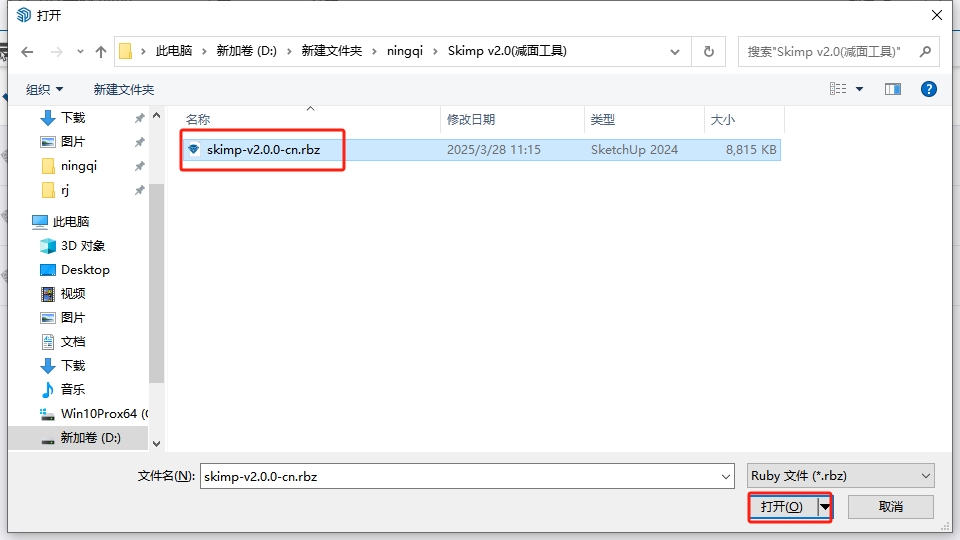The height and width of the screenshot is (540, 960).
Task: Open the 组织 menu
Action: tap(44, 89)
